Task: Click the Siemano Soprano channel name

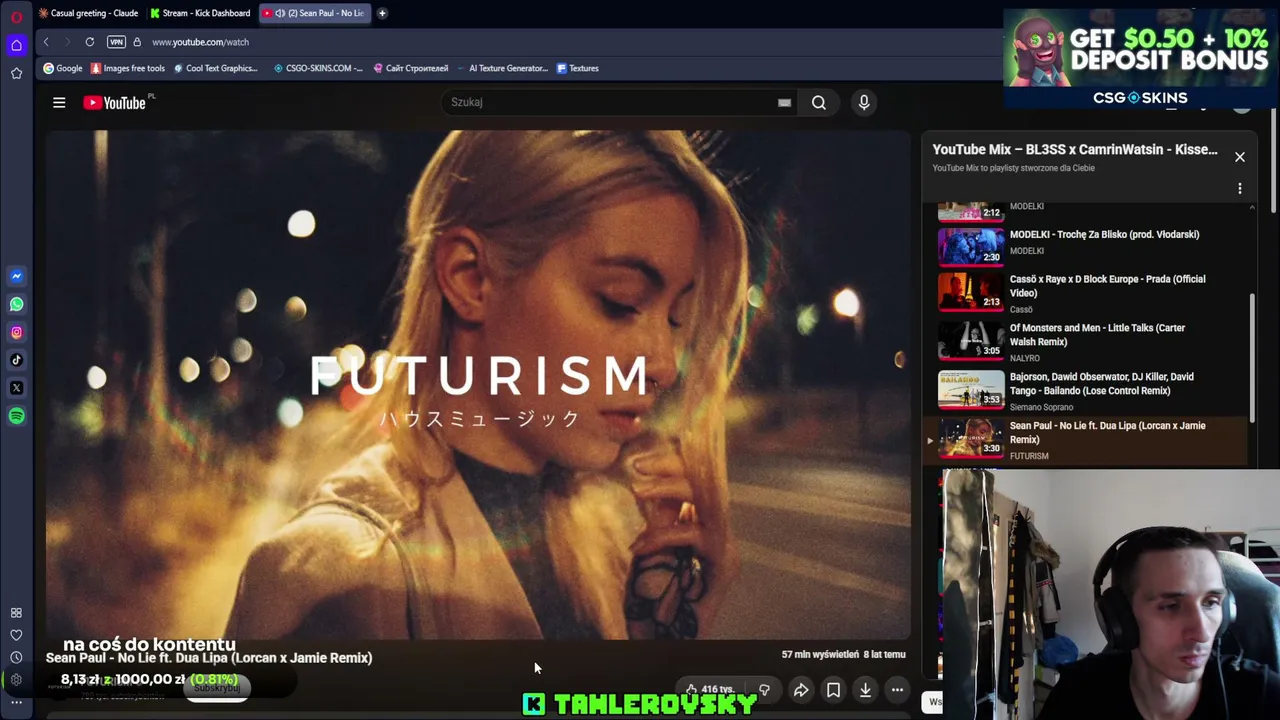Action: 1042,407
